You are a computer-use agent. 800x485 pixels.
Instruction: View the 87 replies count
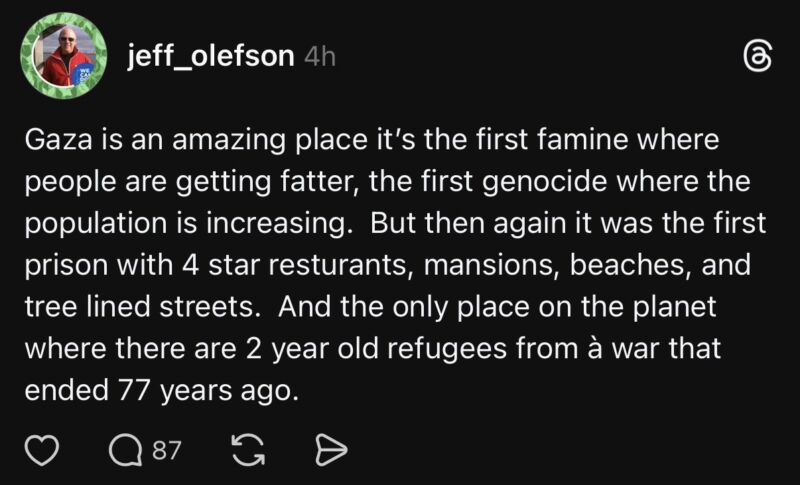(167, 452)
